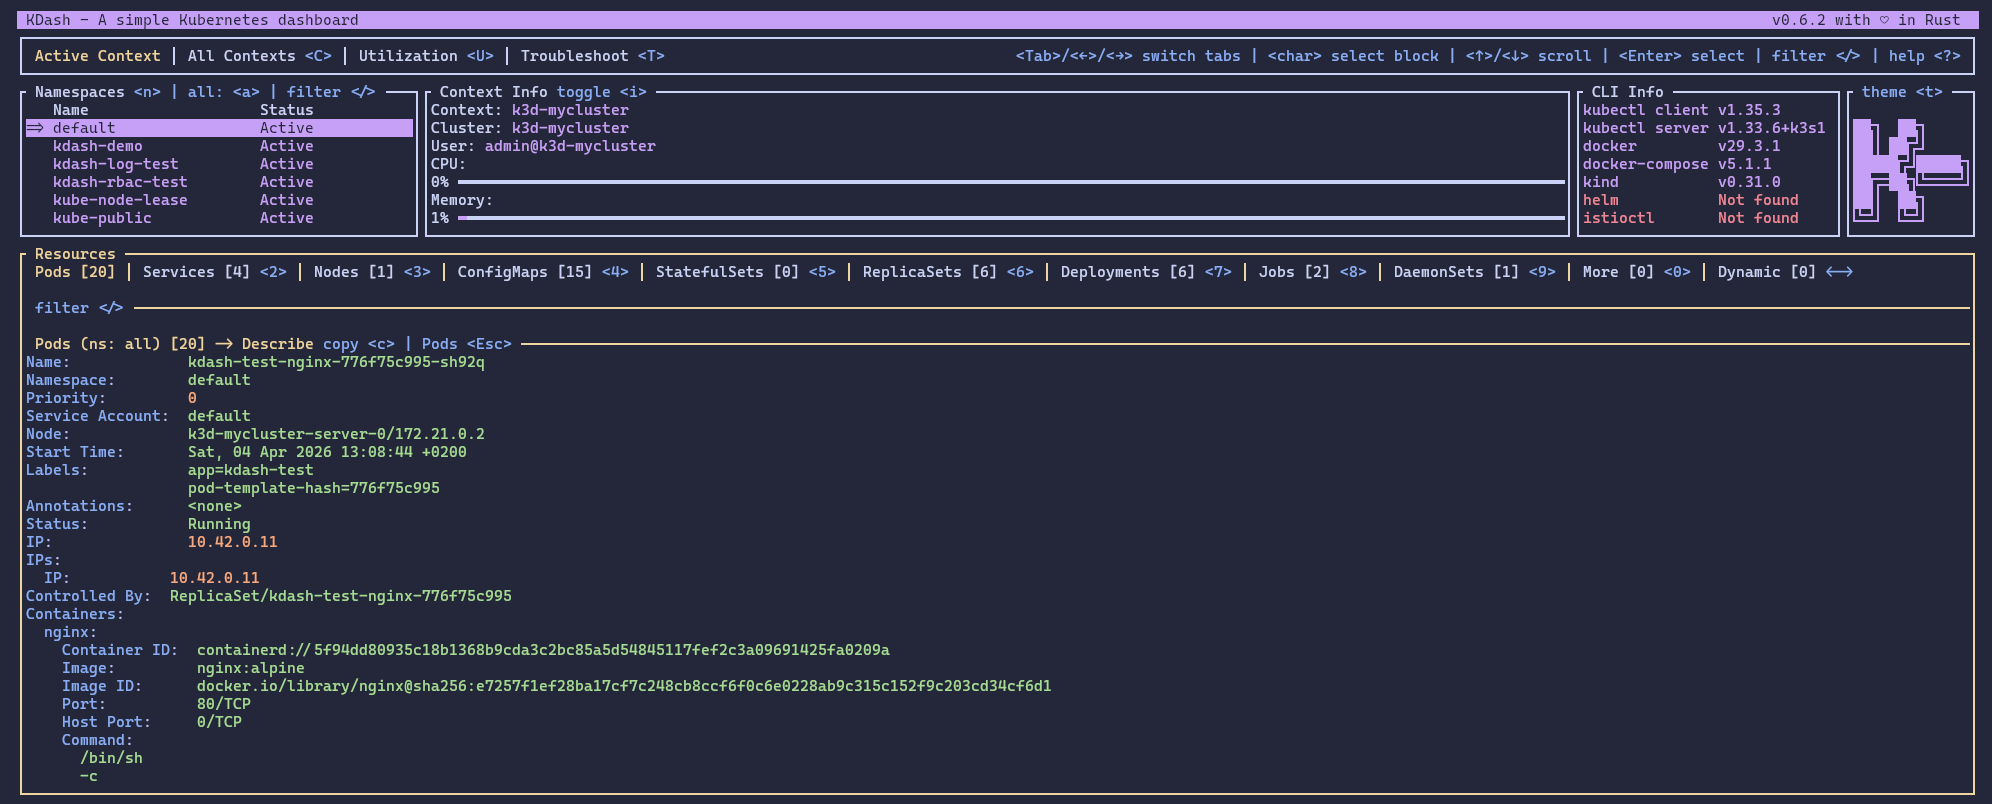Toggle Context Info with toggle <i>
The image size is (1992, 804).
[601, 92]
